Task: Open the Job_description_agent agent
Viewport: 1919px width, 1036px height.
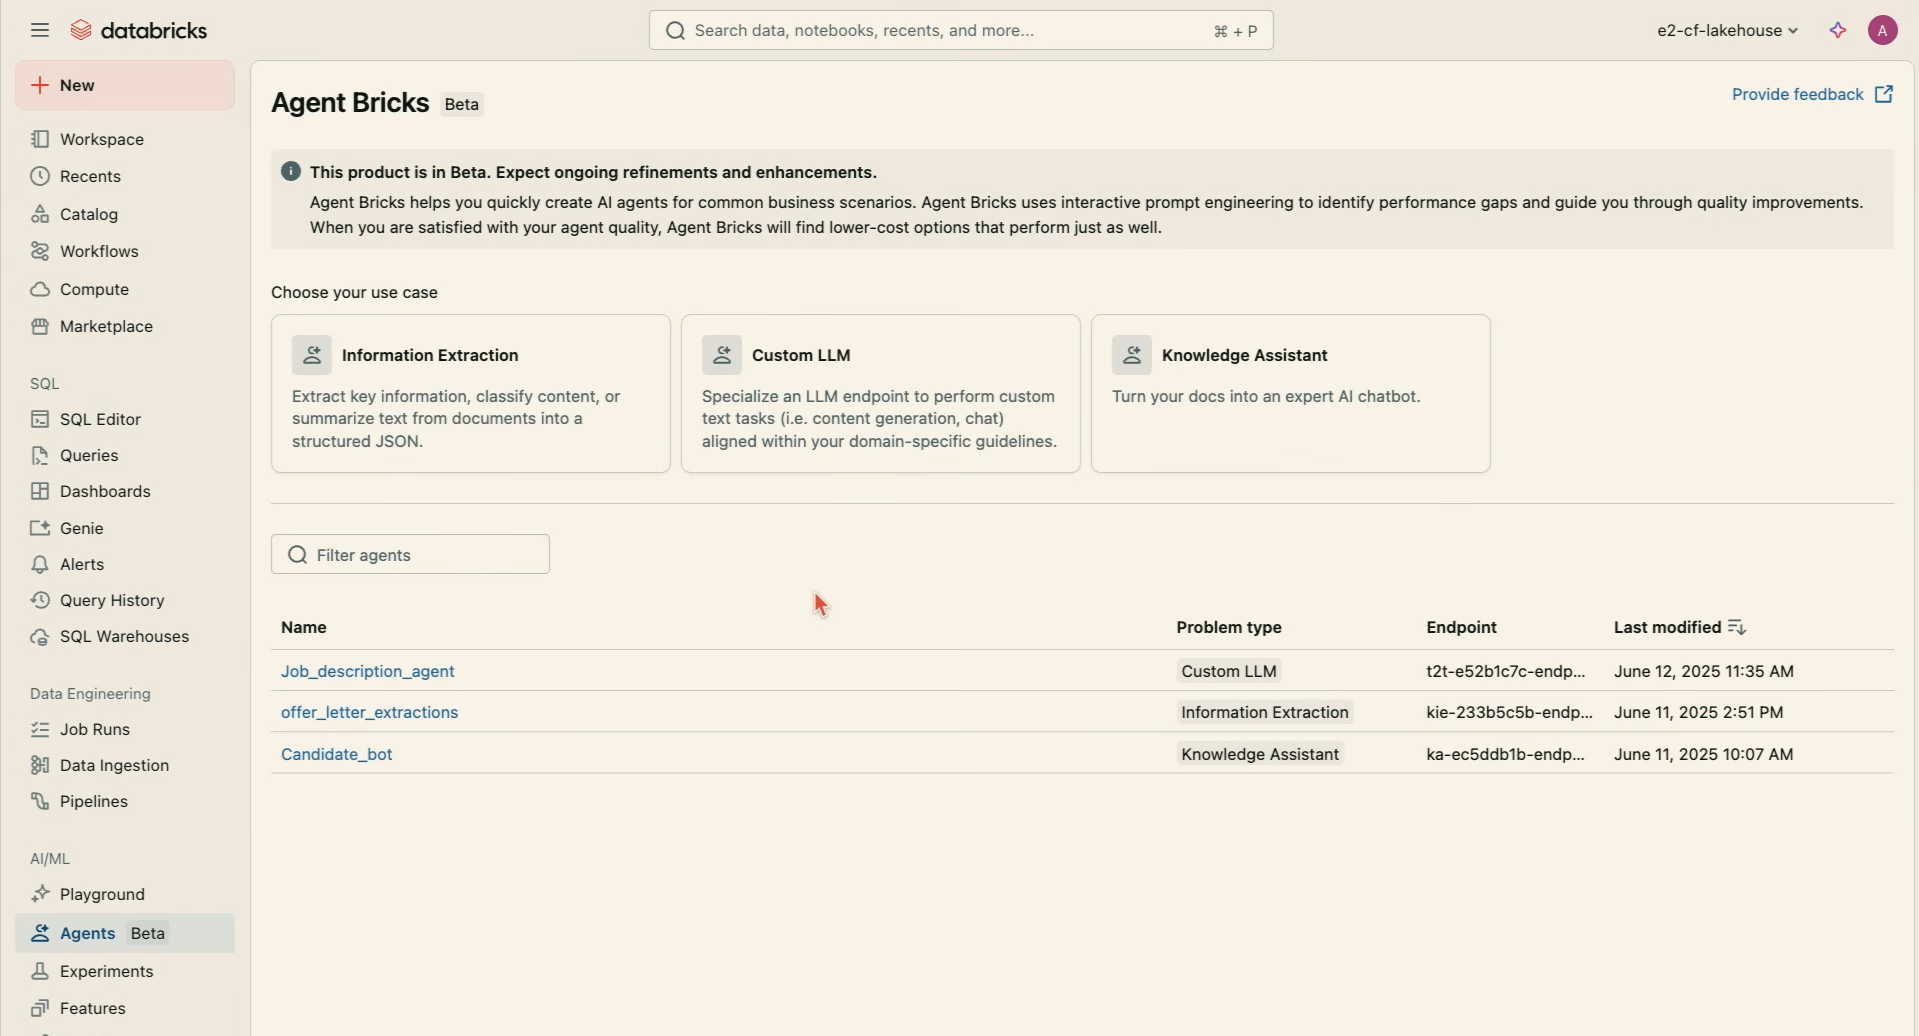Action: point(368,672)
